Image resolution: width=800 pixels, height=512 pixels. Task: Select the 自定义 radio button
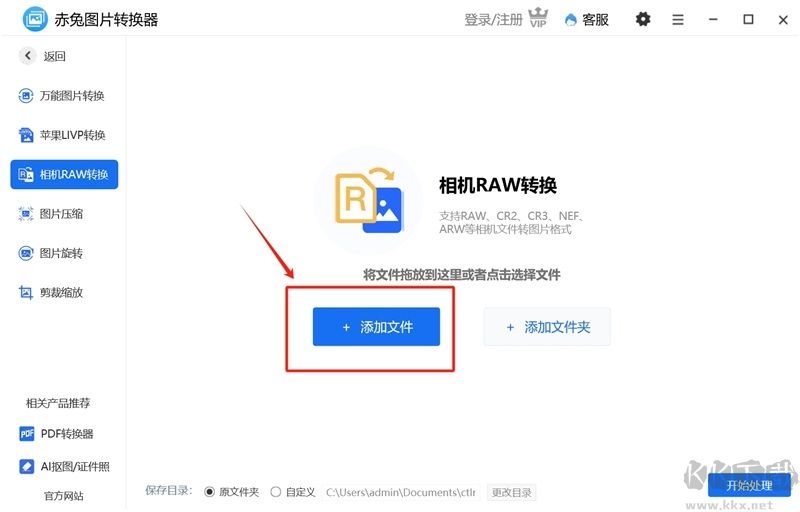tap(276, 492)
